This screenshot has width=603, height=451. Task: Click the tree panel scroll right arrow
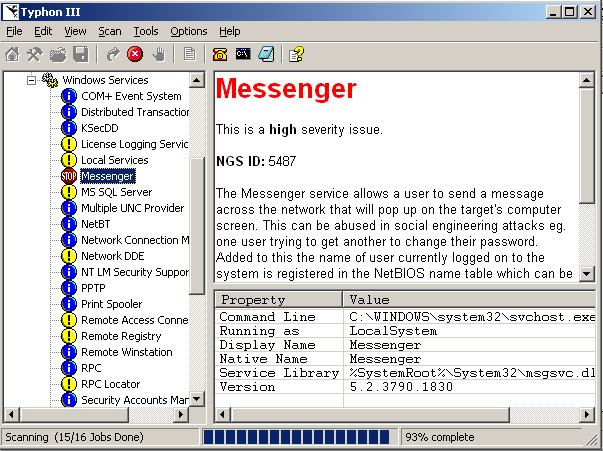[x=180, y=415]
